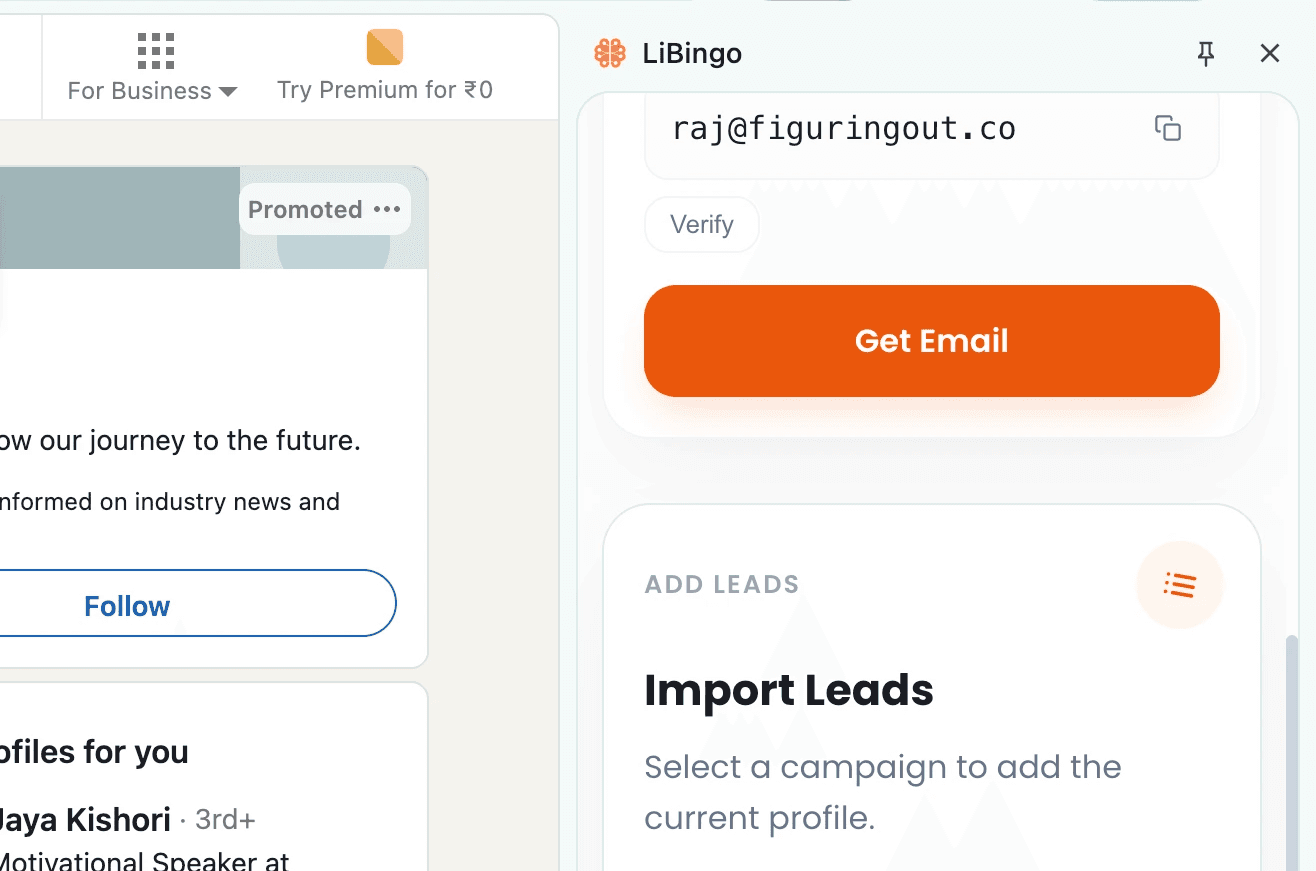
Task: Open the promoted post three-dots menu
Action: (x=387, y=209)
